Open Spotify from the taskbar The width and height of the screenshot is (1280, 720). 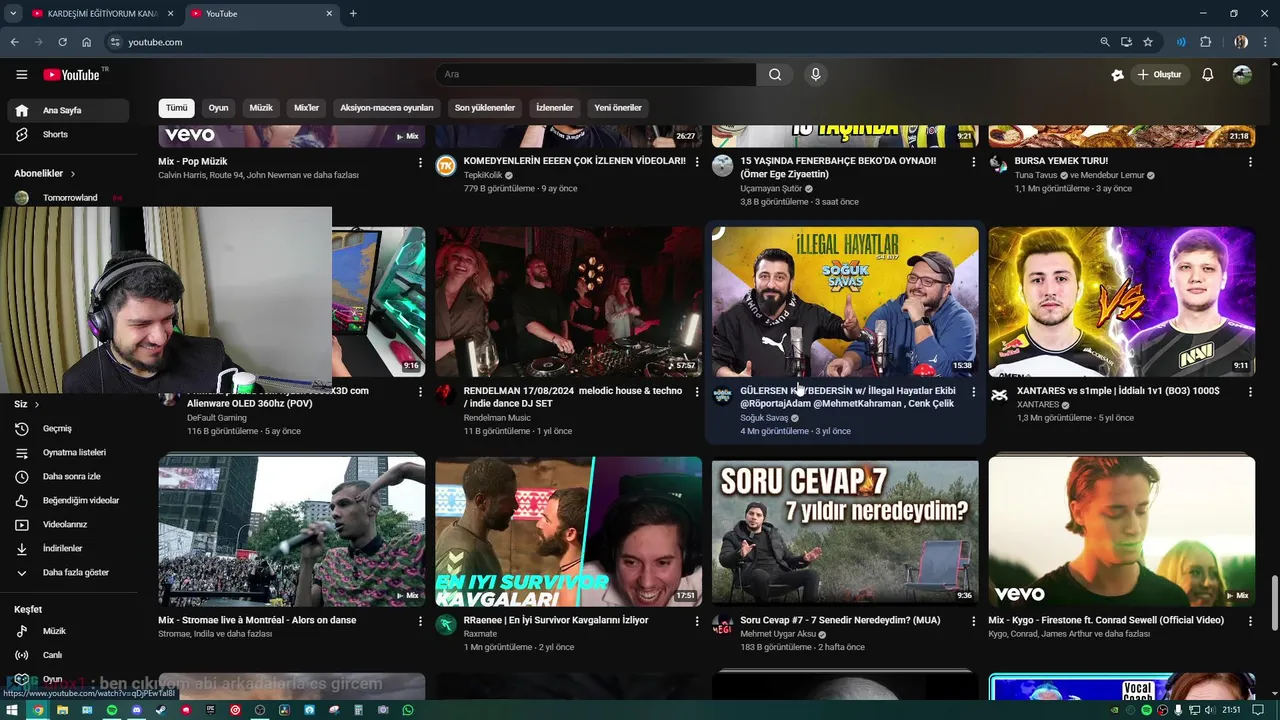point(111,710)
